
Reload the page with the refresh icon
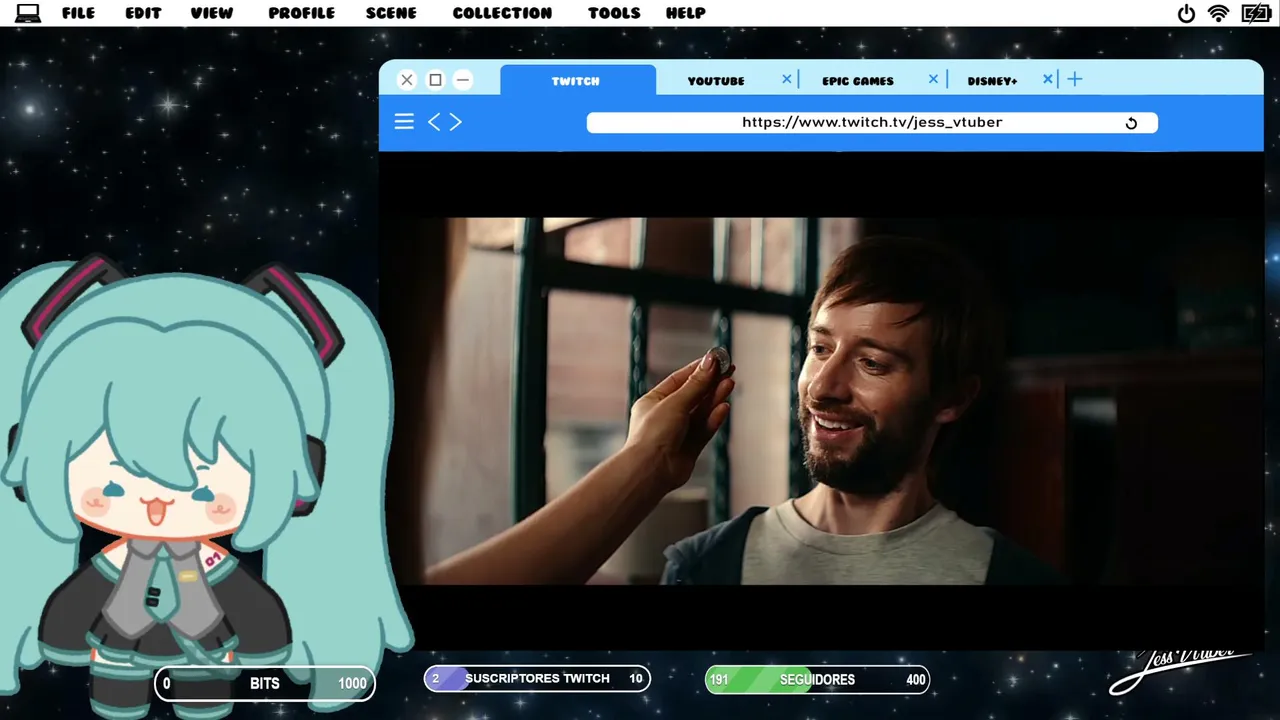[x=1131, y=123]
